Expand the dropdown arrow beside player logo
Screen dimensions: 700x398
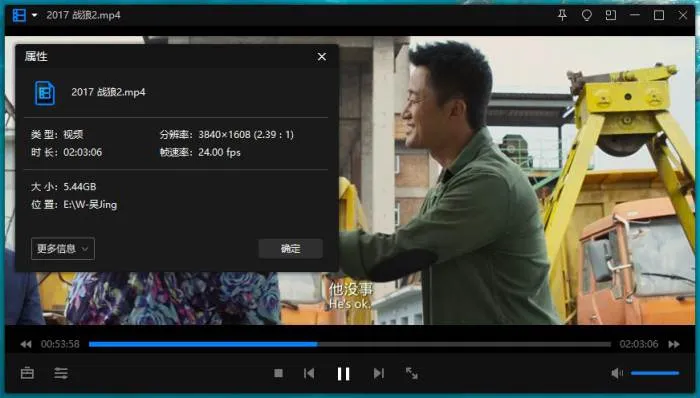(34, 16)
